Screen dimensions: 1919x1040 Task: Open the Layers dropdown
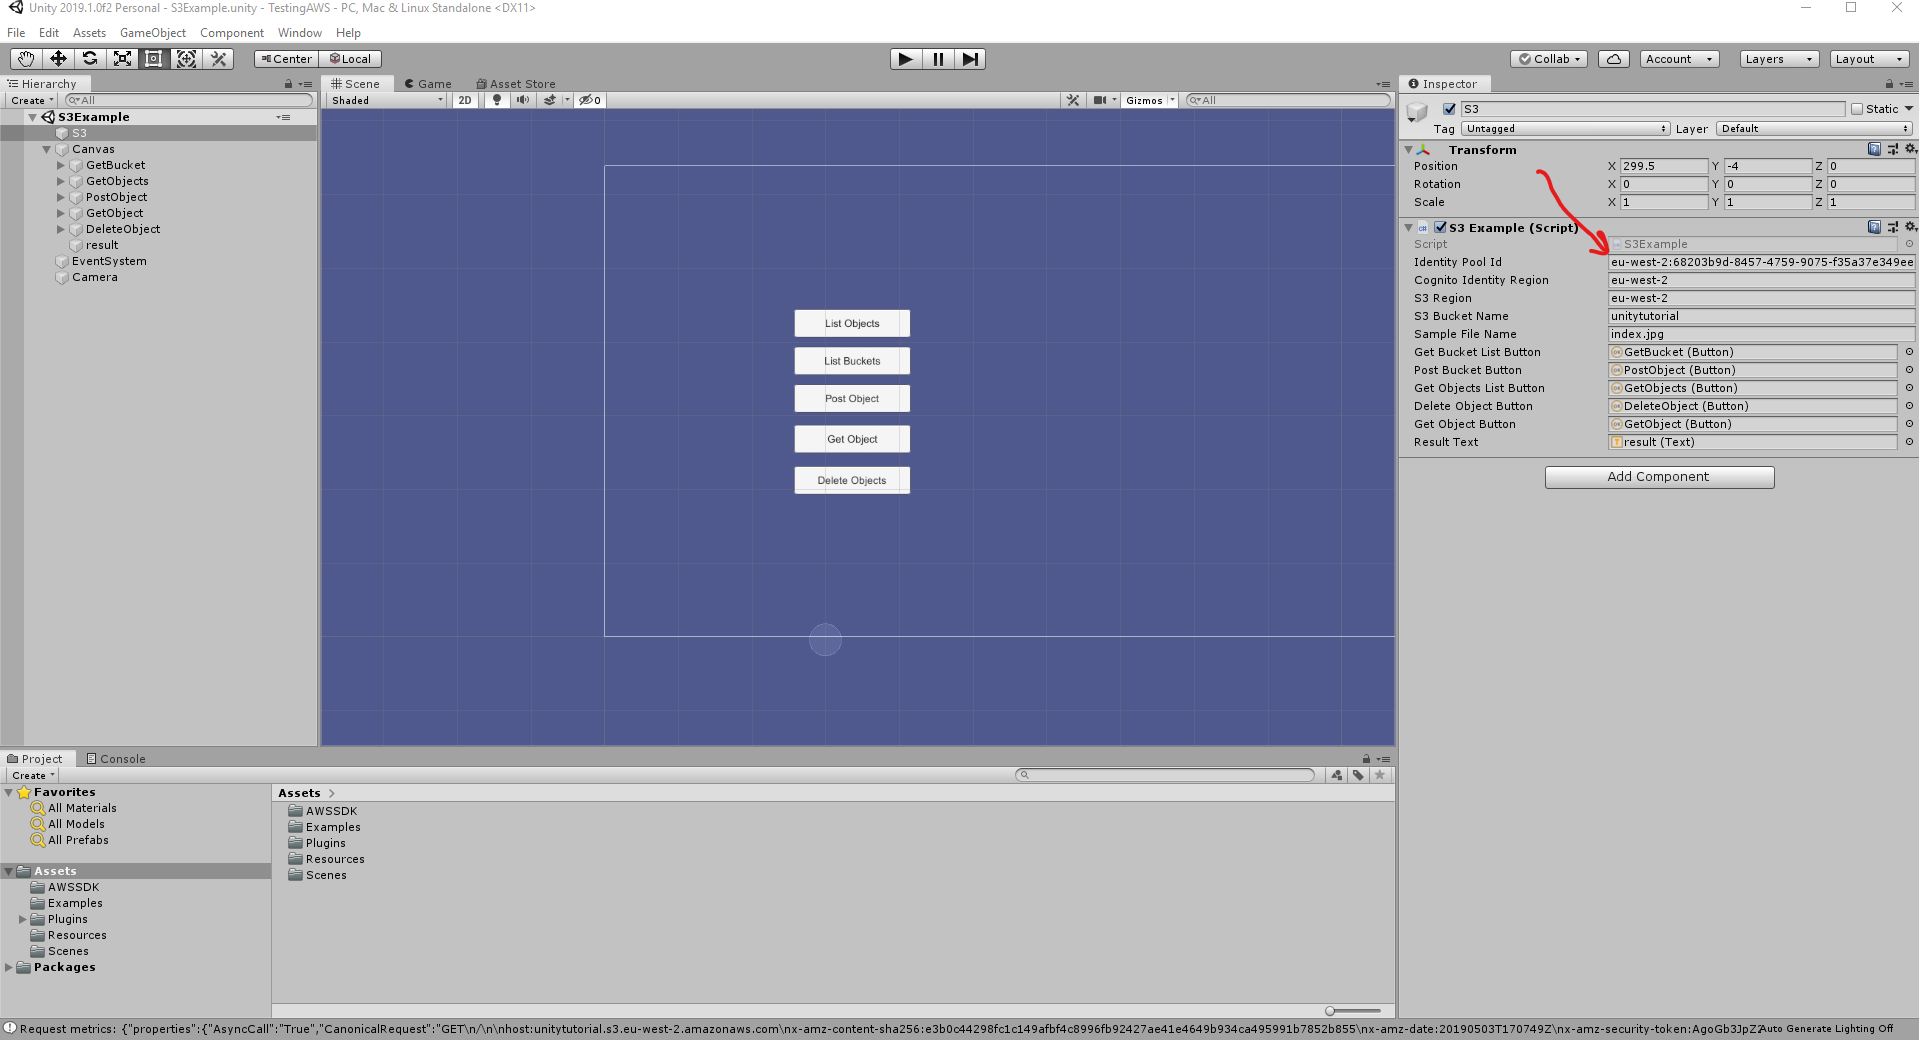pyautogui.click(x=1779, y=59)
